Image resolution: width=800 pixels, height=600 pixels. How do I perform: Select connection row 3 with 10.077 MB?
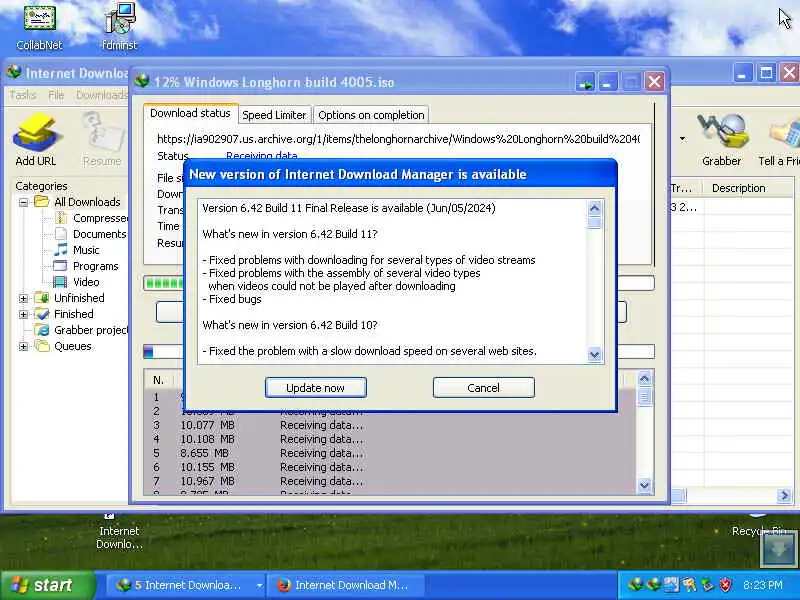coord(390,425)
